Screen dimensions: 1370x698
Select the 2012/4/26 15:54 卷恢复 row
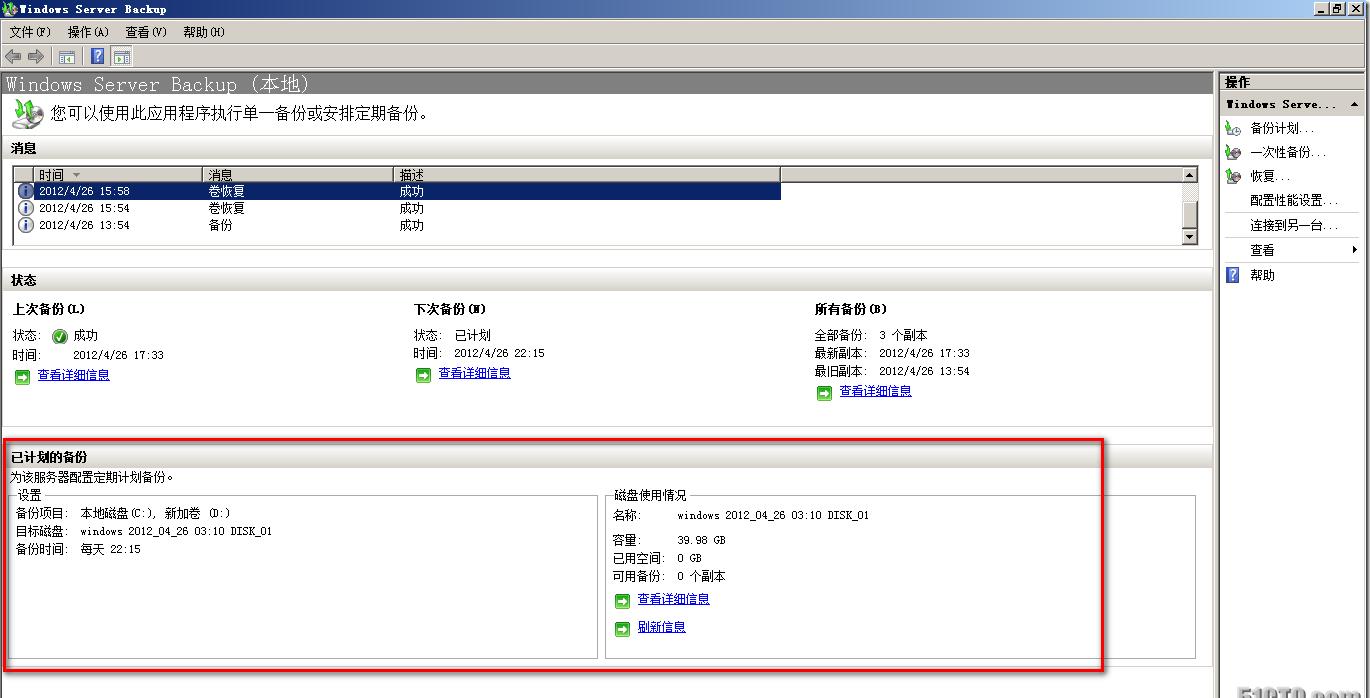[x=397, y=208]
